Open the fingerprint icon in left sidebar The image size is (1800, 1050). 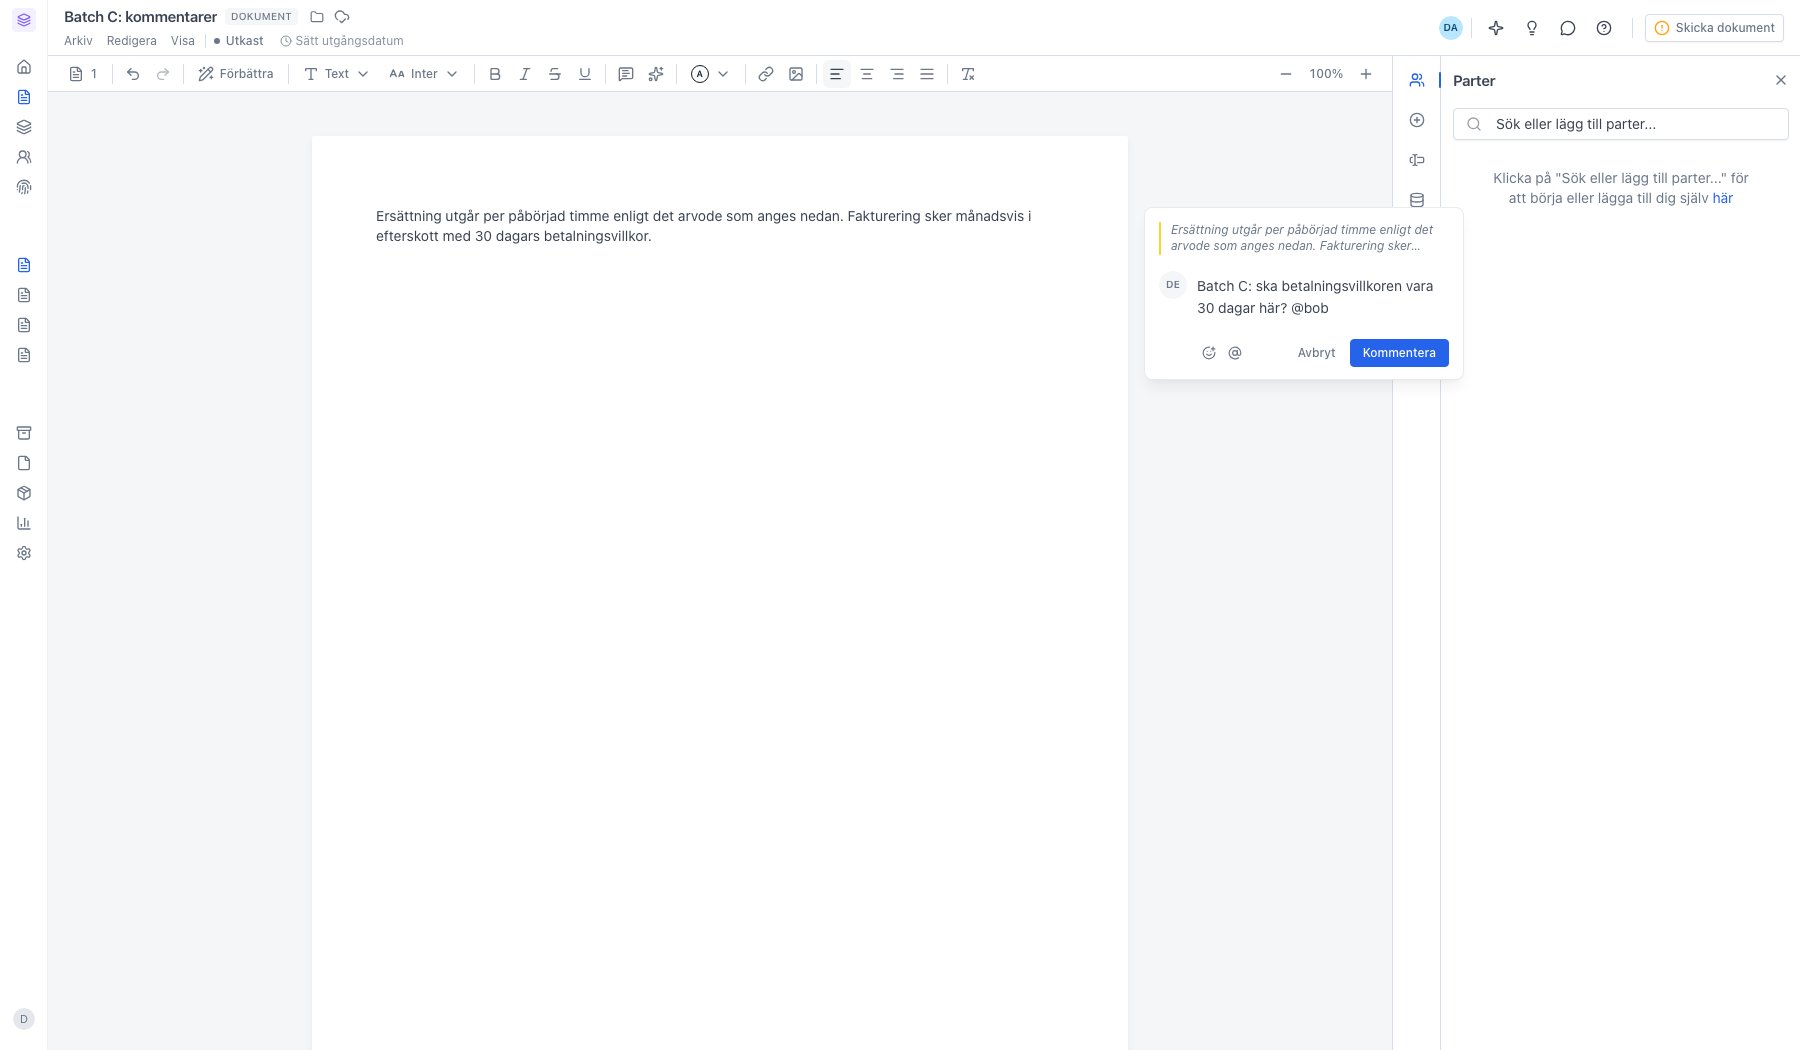24,187
